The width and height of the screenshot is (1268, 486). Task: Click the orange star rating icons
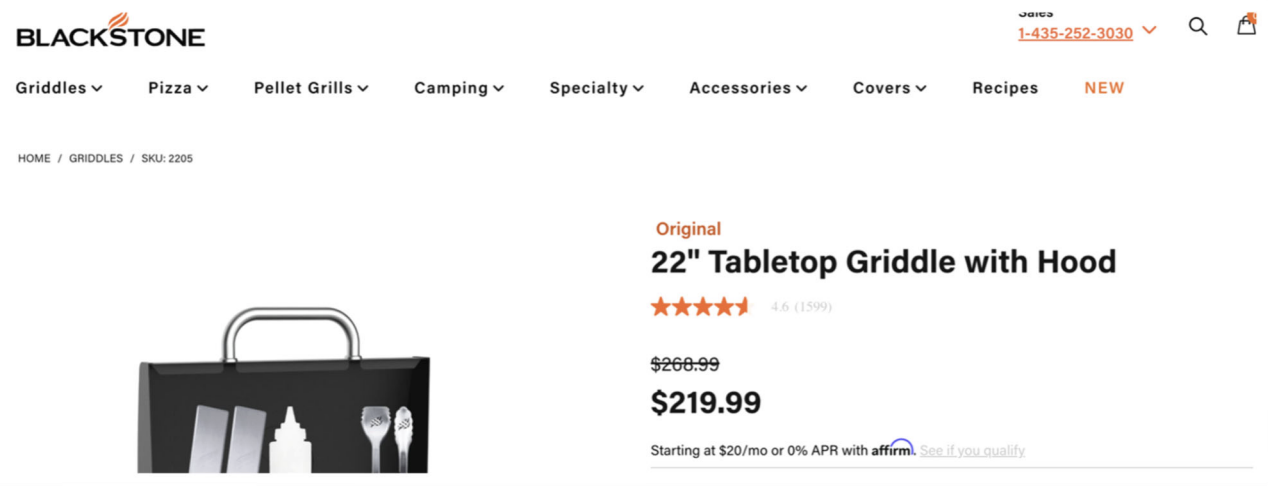click(x=699, y=307)
